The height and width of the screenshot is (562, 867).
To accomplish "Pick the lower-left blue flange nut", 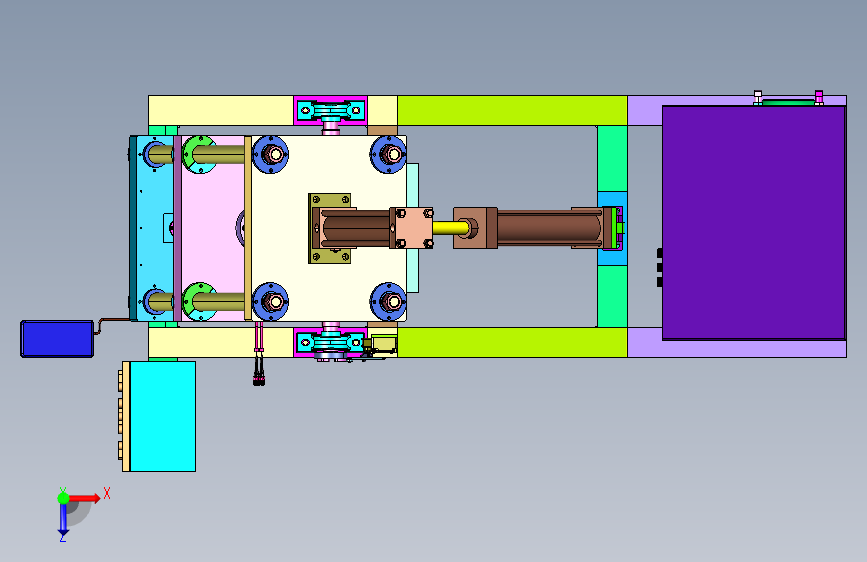I will click(x=270, y=301).
